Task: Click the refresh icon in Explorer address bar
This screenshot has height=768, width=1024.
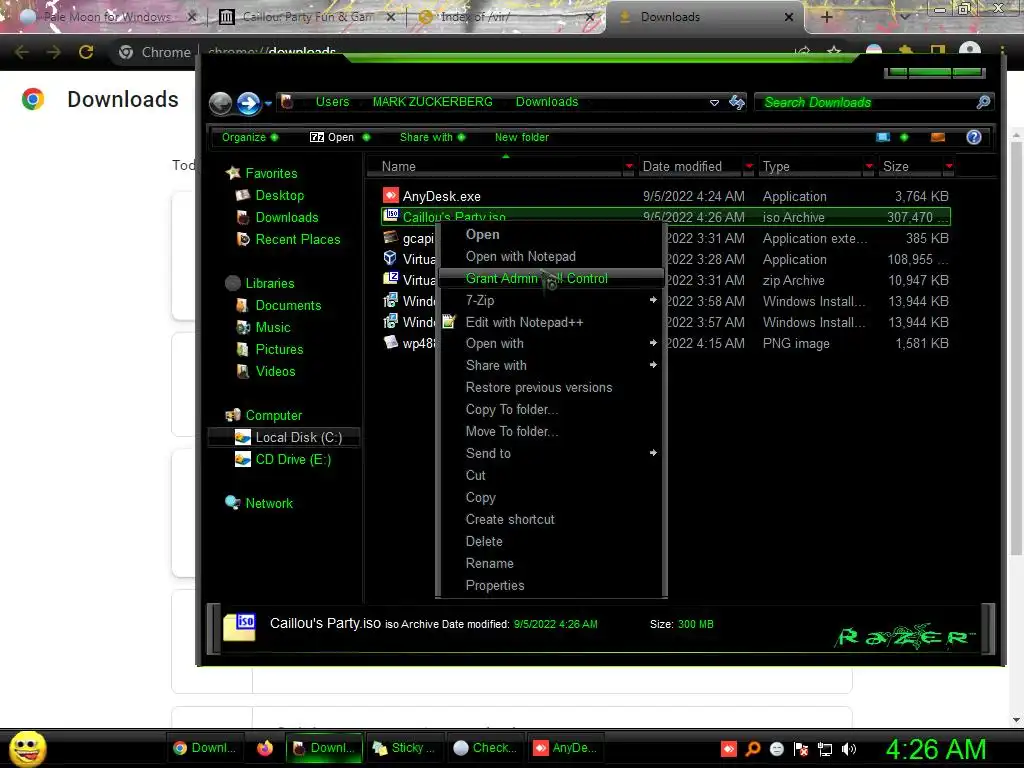Action: (x=737, y=102)
